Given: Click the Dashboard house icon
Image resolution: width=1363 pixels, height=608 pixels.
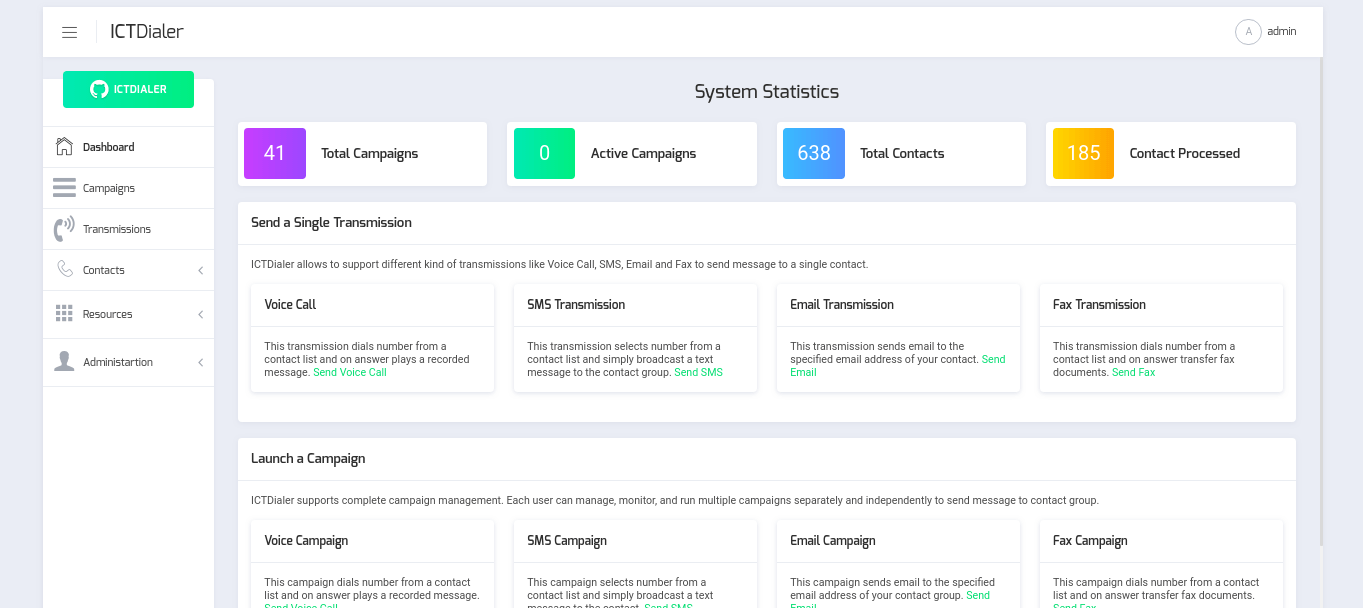Looking at the screenshot, I should click(x=64, y=147).
